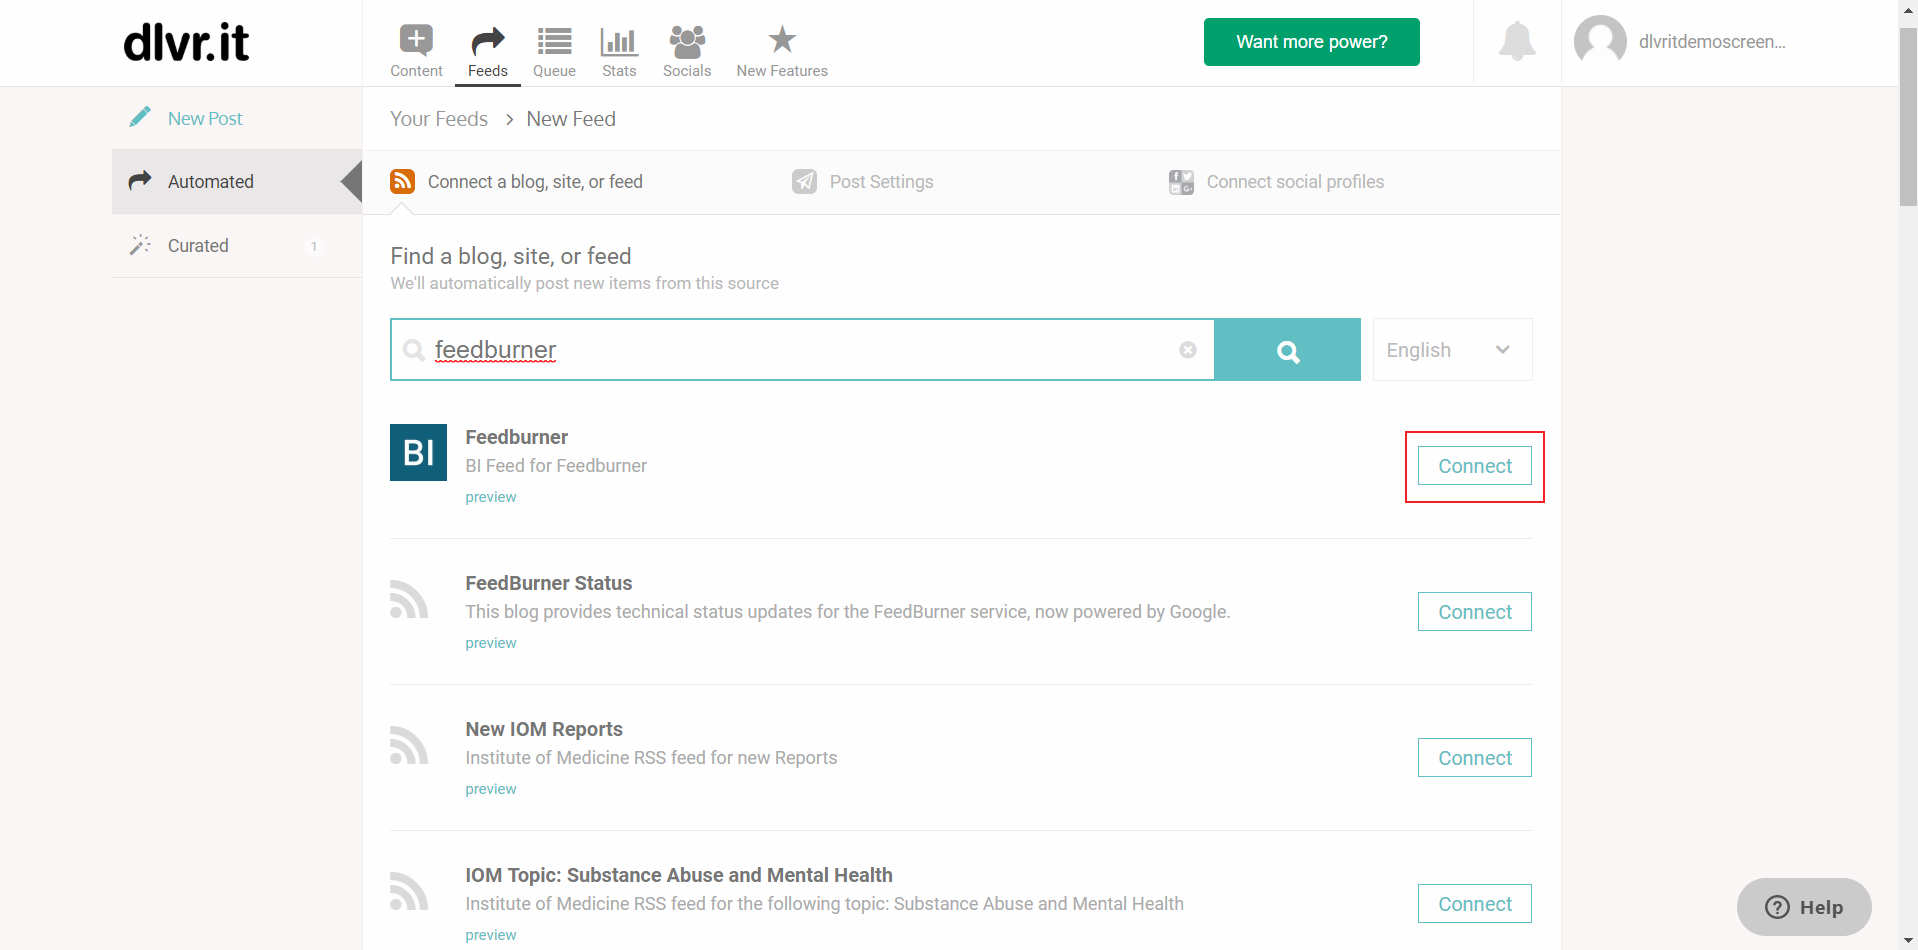Select Connect a blog, site, or feed step
1918x950 pixels.
click(535, 181)
